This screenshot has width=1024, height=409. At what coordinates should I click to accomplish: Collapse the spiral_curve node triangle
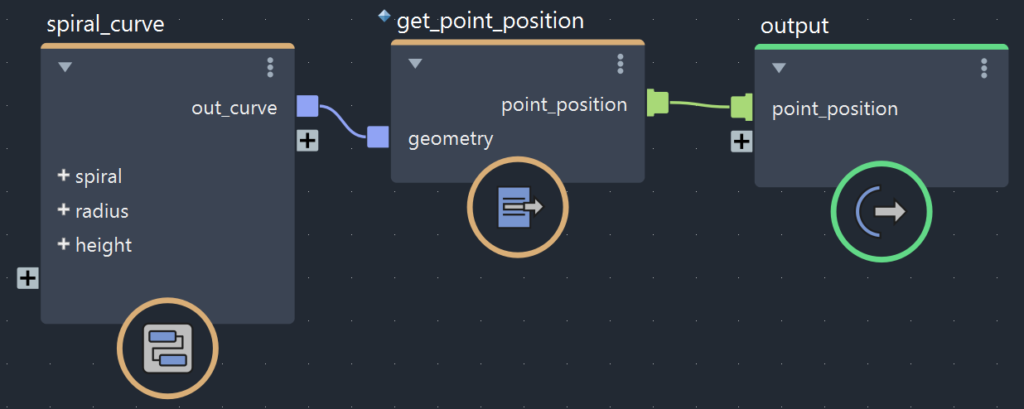point(65,67)
